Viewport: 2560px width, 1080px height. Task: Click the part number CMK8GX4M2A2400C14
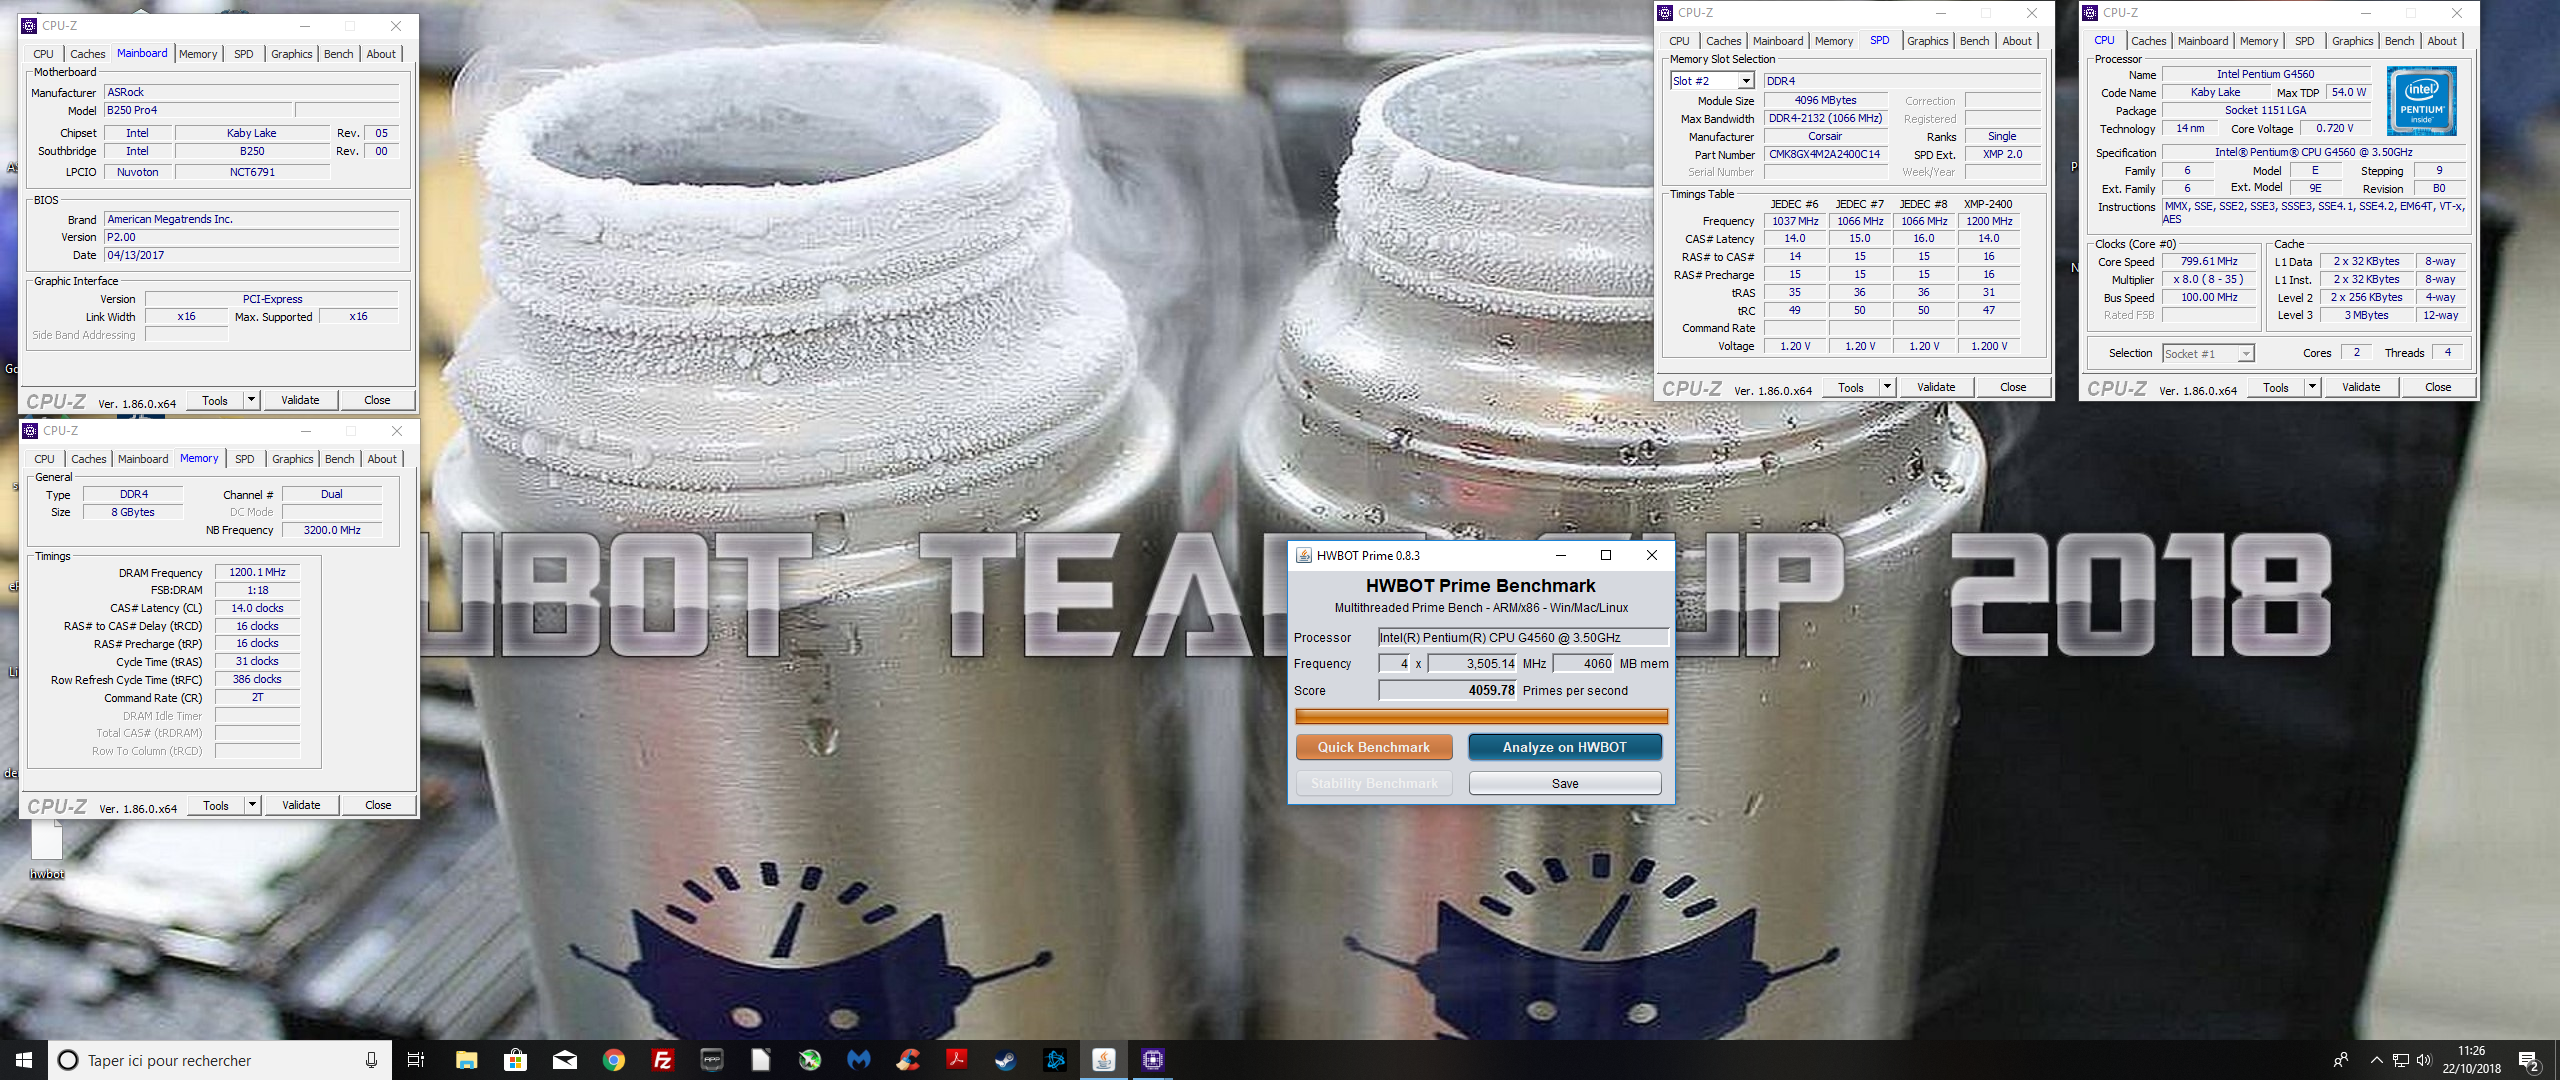tap(1824, 154)
